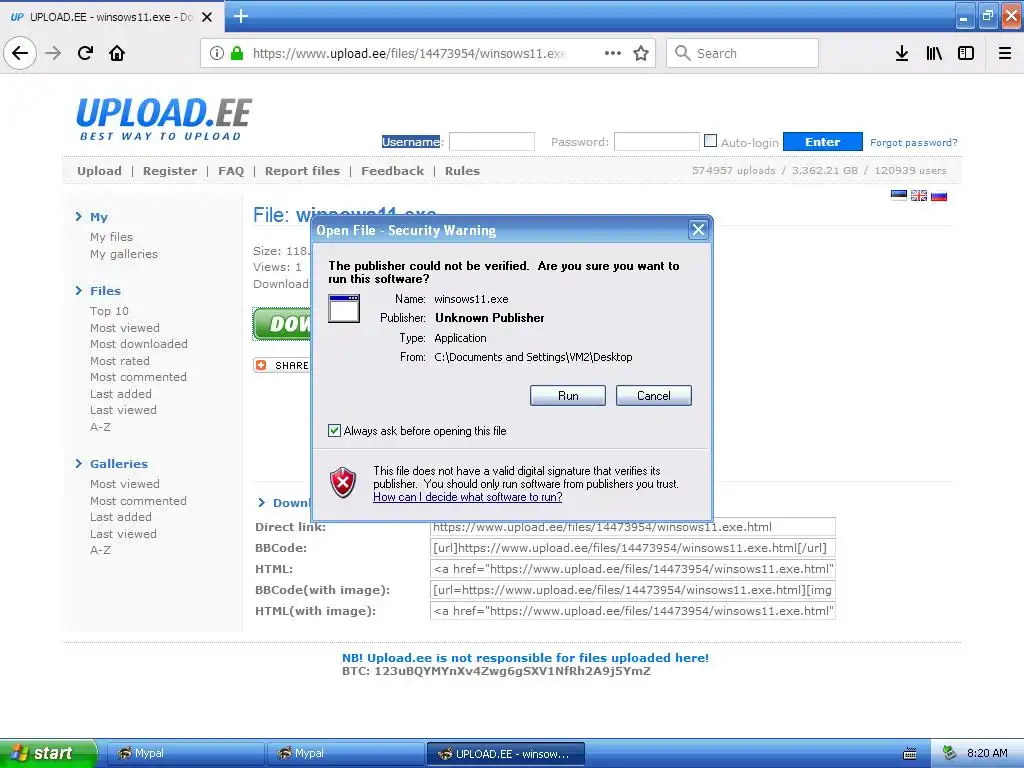1024x768 pixels.
Task: Select the BBCode(with image) field
Action: pos(633,590)
